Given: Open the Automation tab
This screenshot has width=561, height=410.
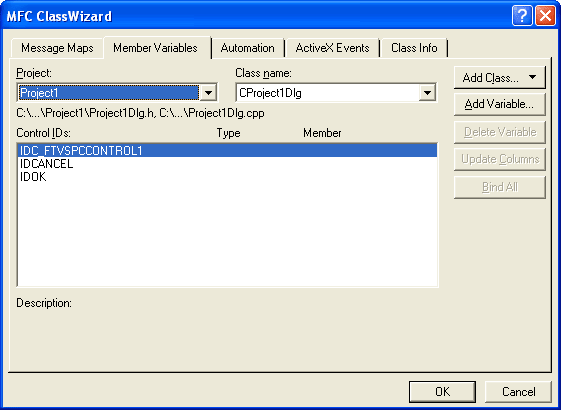Looking at the screenshot, I should coord(248,48).
